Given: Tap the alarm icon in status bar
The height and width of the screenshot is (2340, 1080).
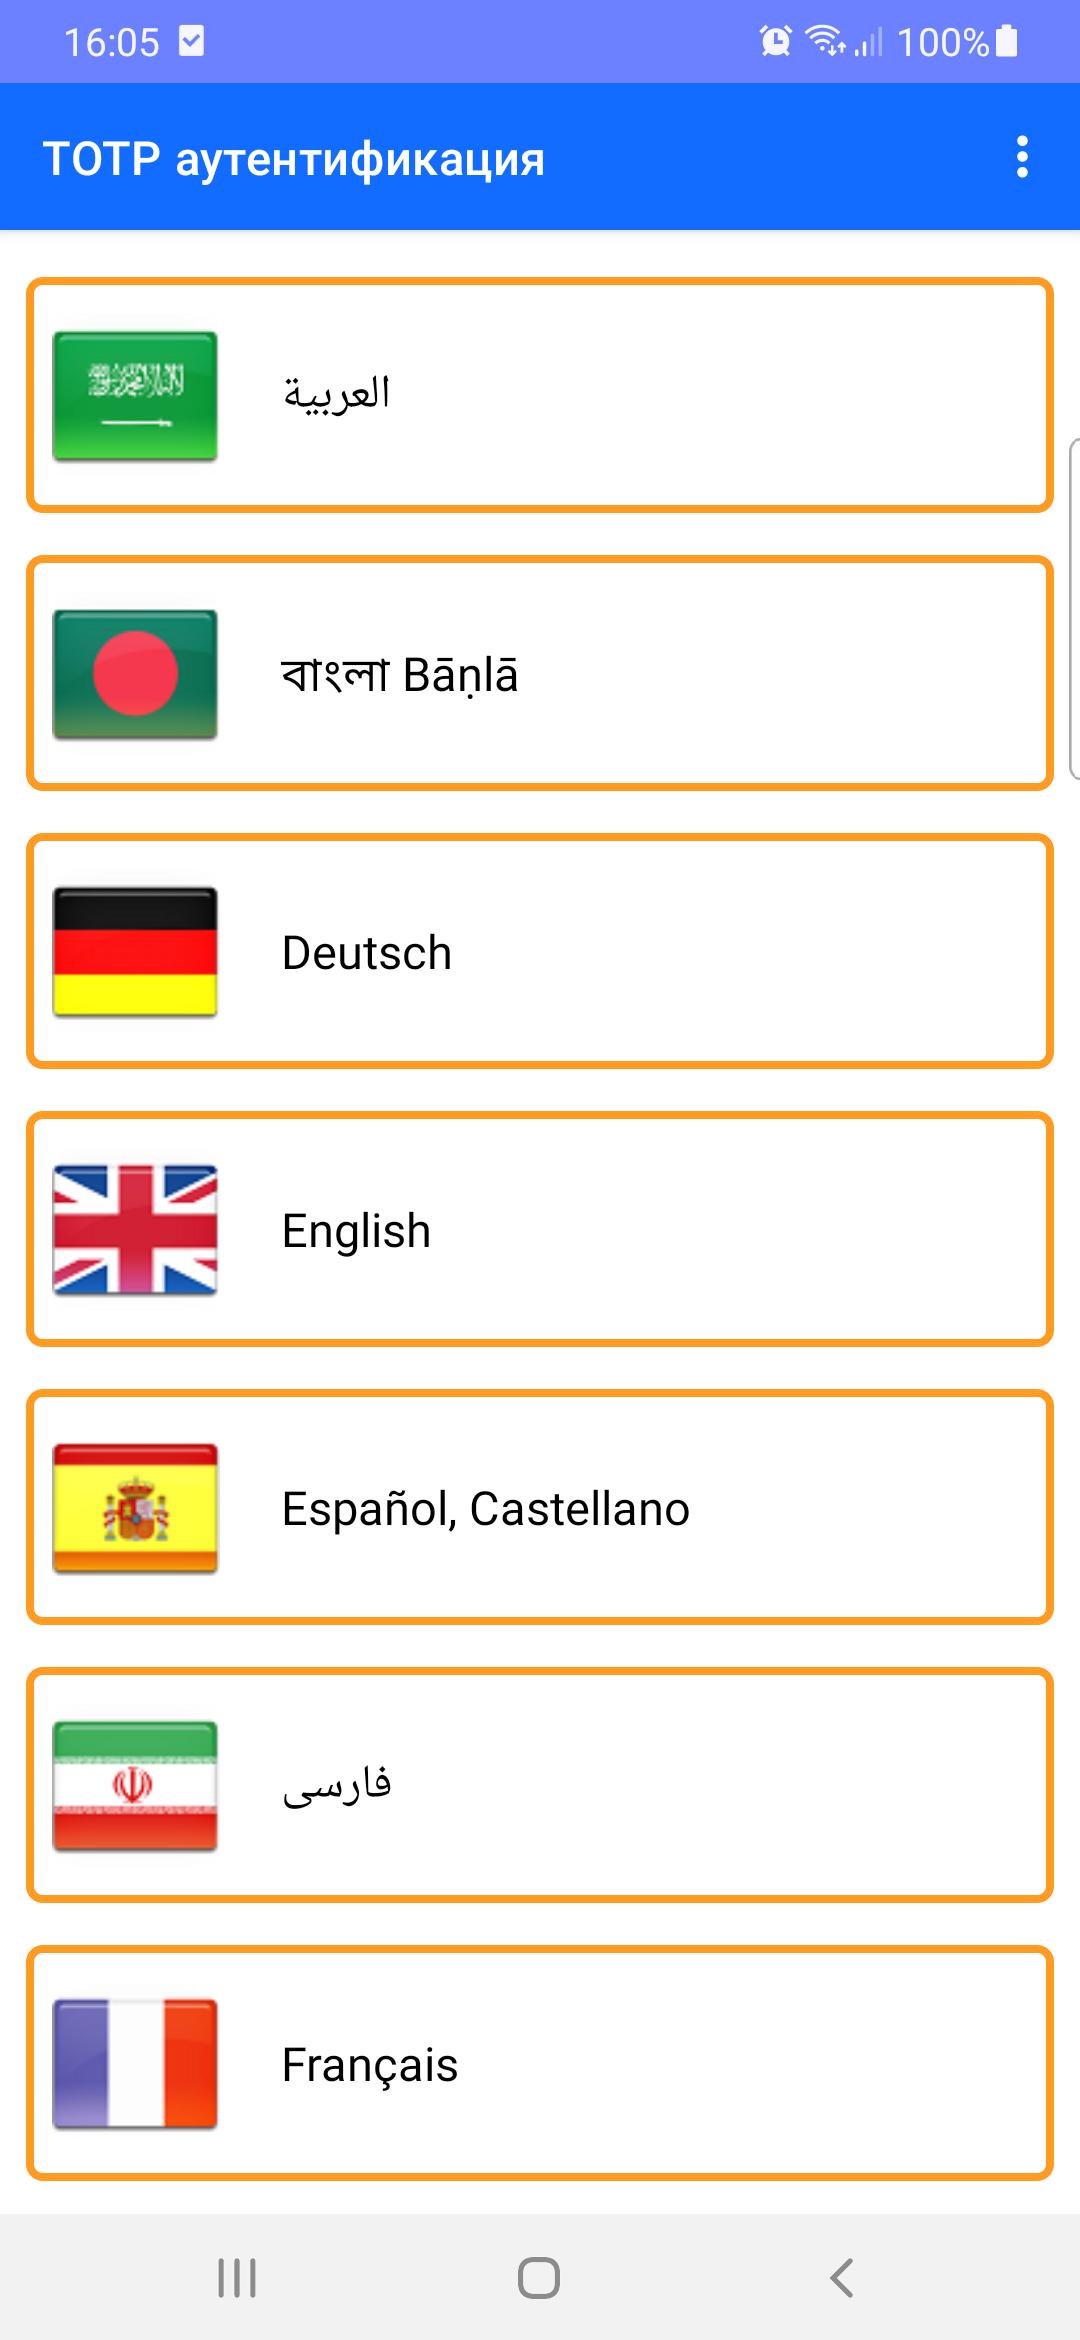Looking at the screenshot, I should 775,41.
